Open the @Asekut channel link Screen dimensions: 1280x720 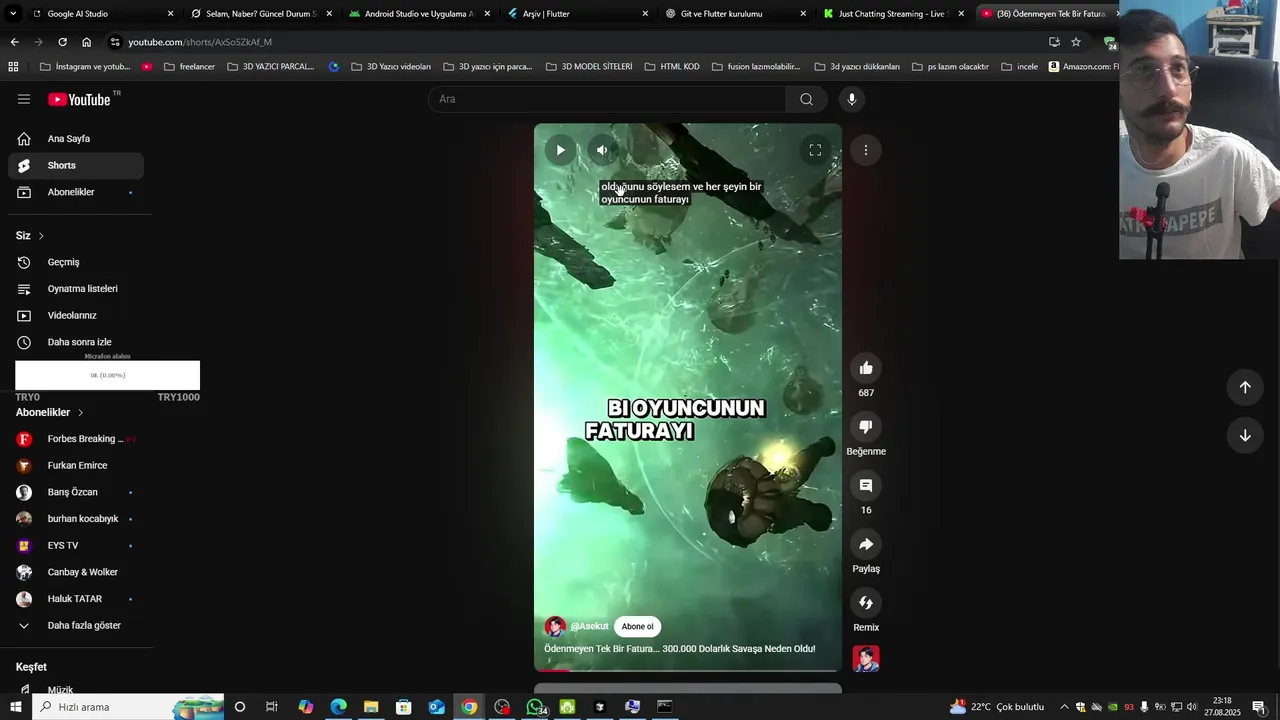point(589,627)
